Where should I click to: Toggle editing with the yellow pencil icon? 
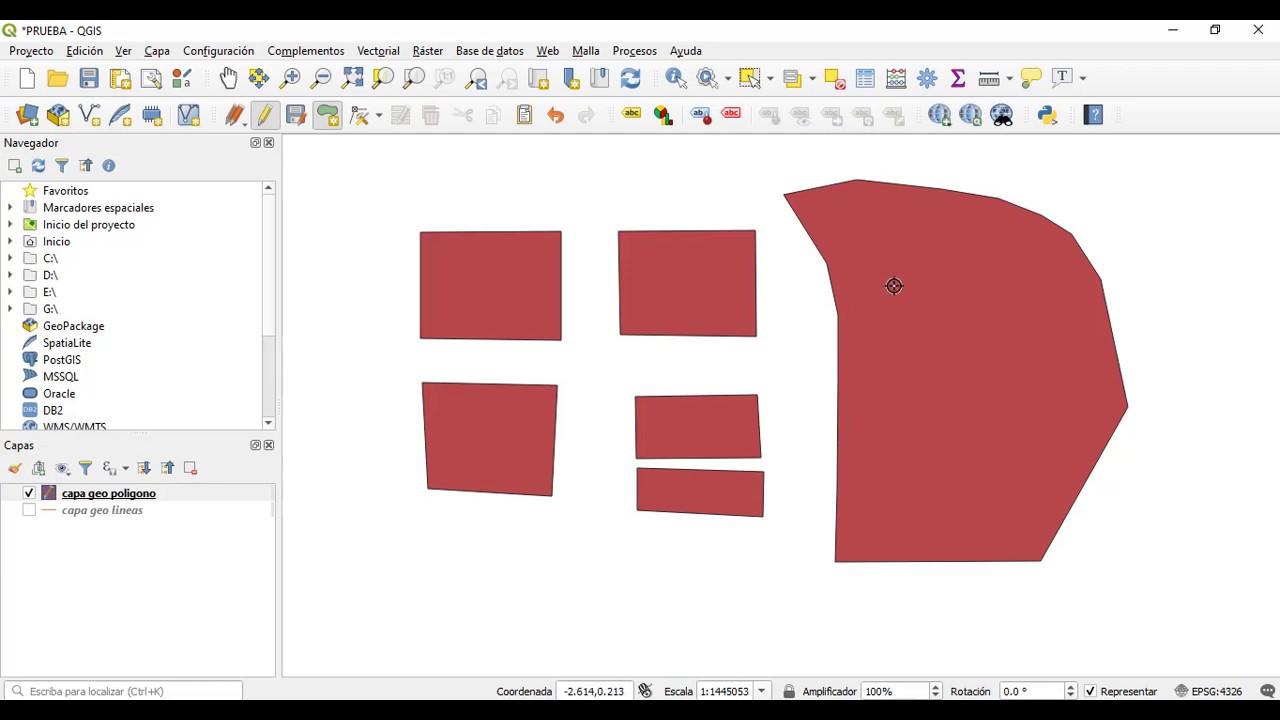tap(264, 116)
